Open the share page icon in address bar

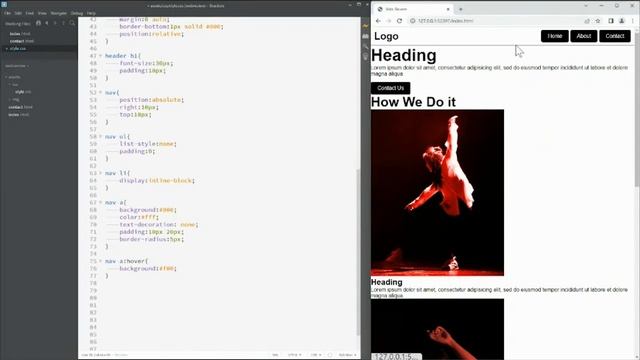[587, 21]
